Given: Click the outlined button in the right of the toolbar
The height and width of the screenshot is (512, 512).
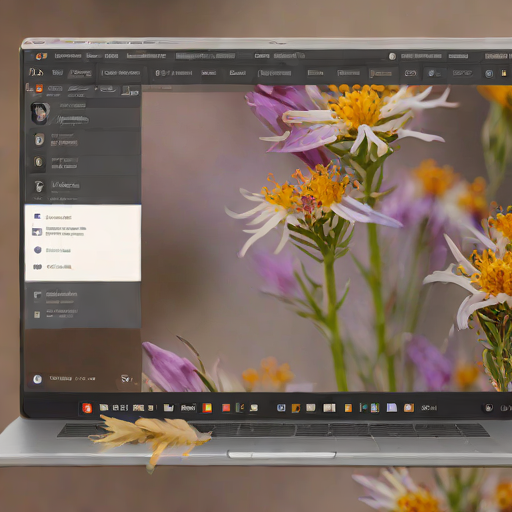Looking at the screenshot, I should [x=410, y=73].
